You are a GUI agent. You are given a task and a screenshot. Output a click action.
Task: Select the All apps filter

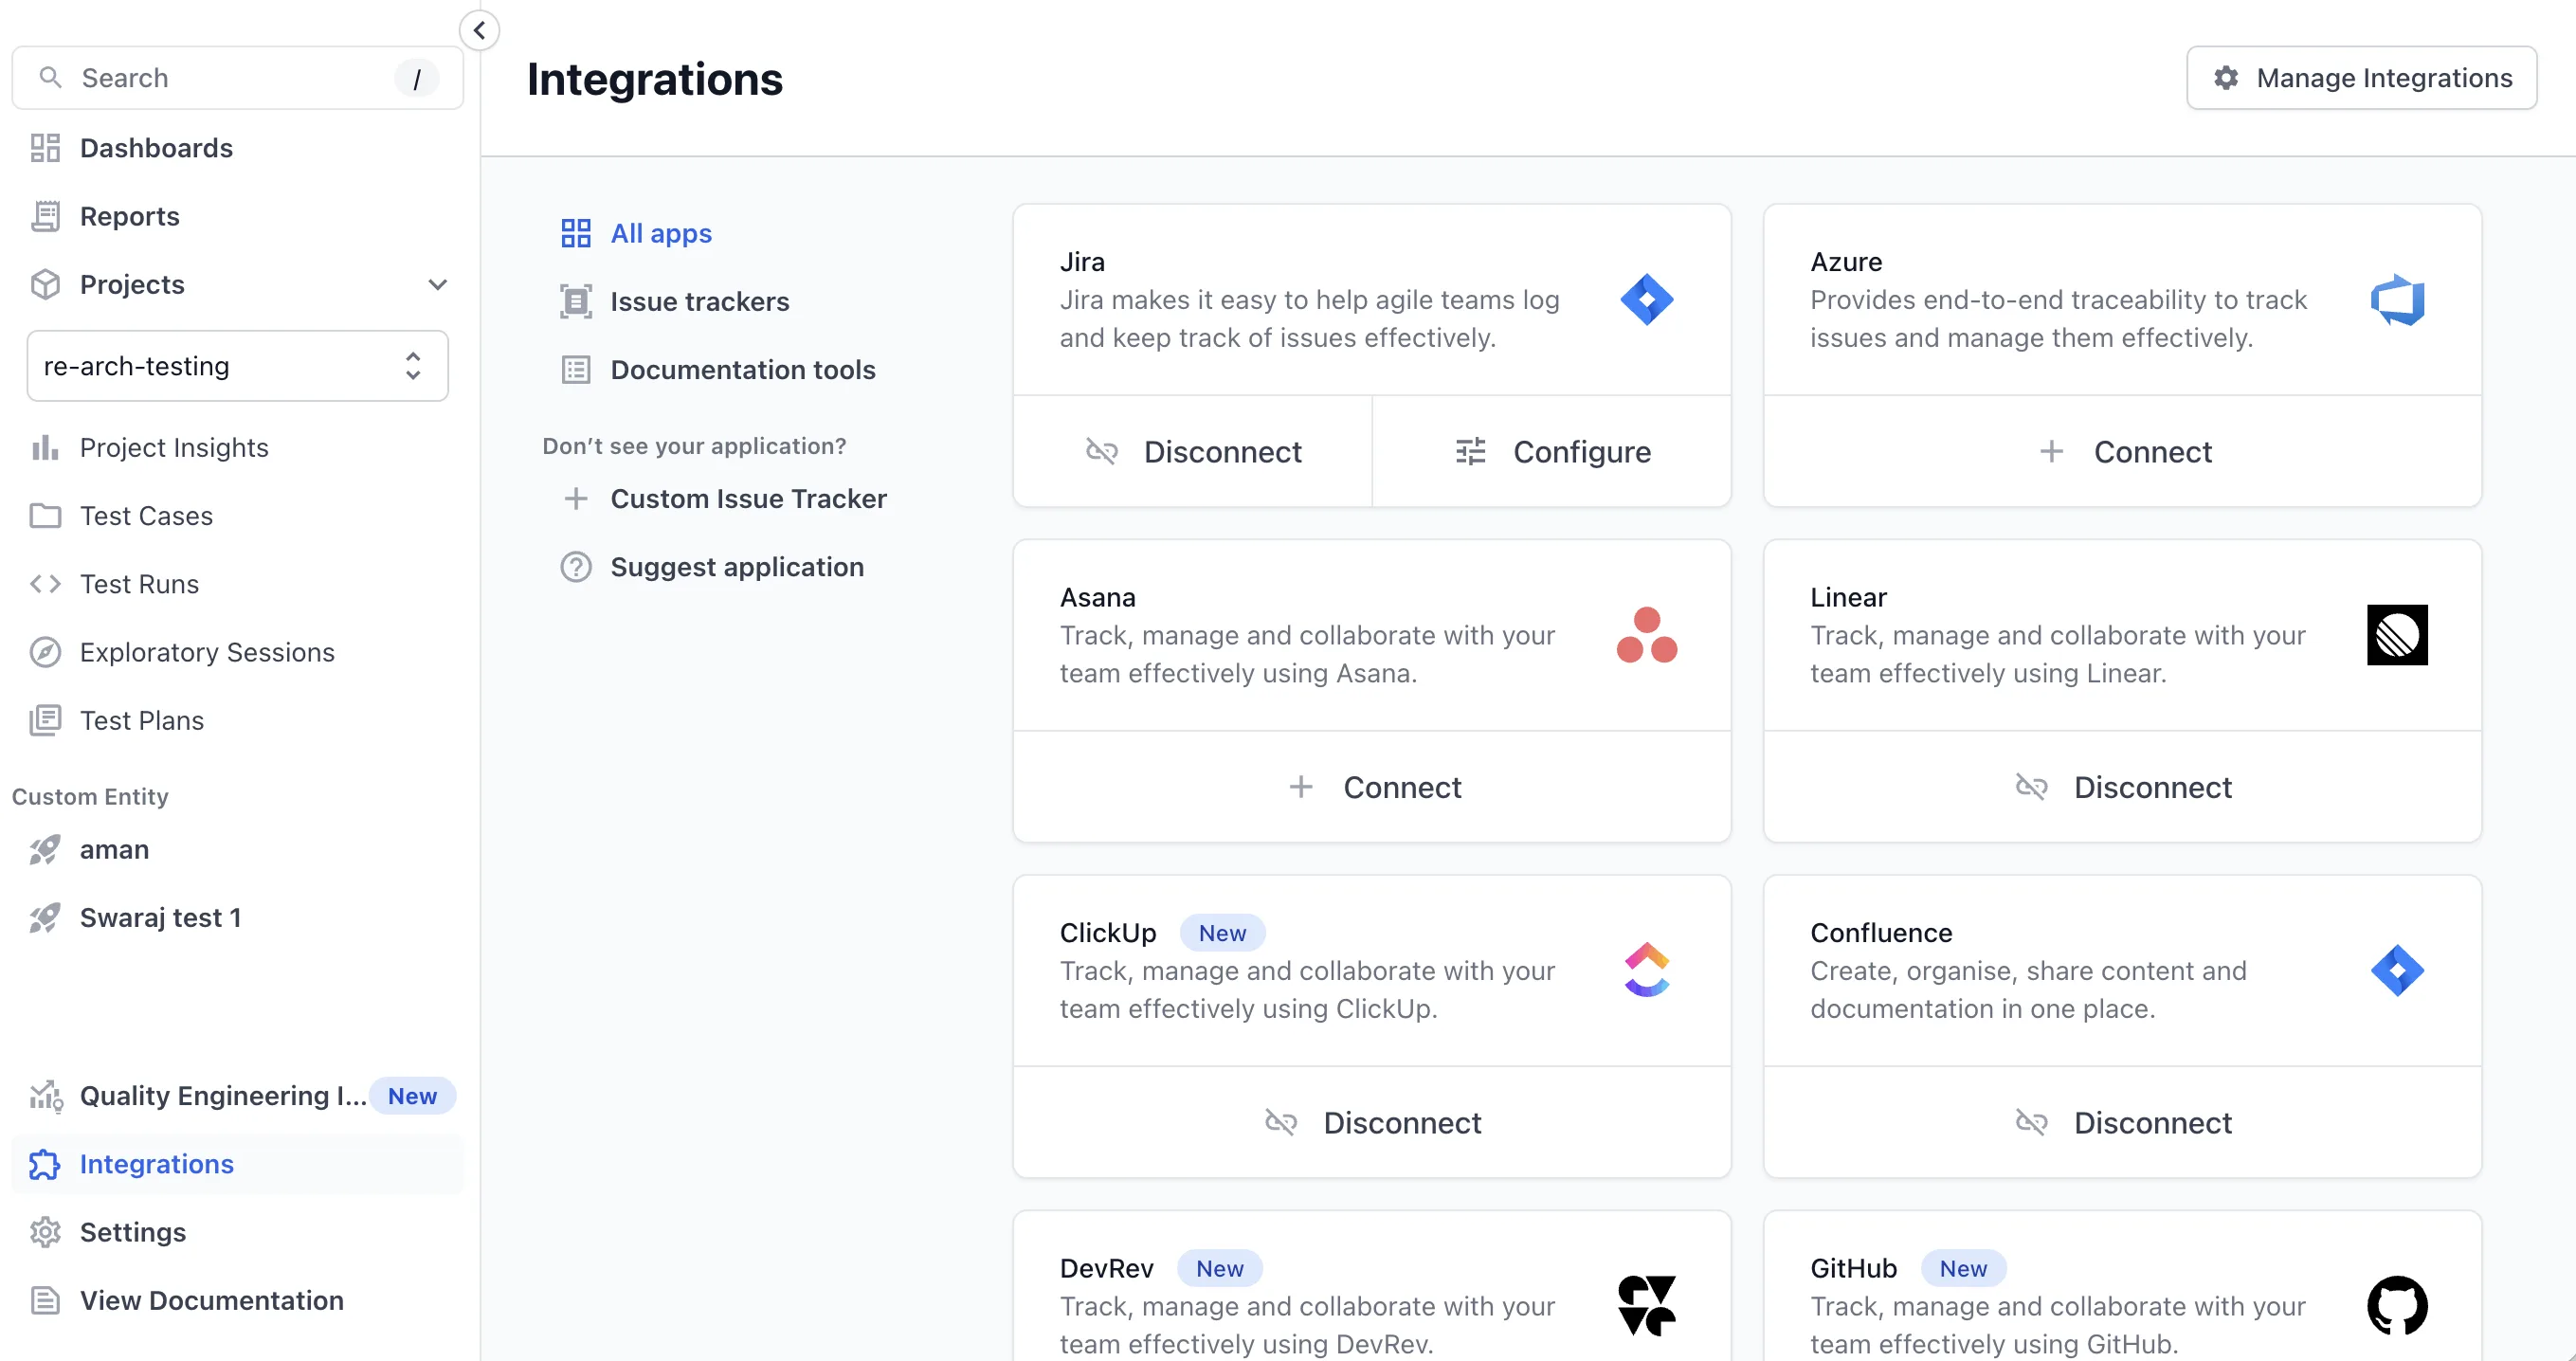636,233
